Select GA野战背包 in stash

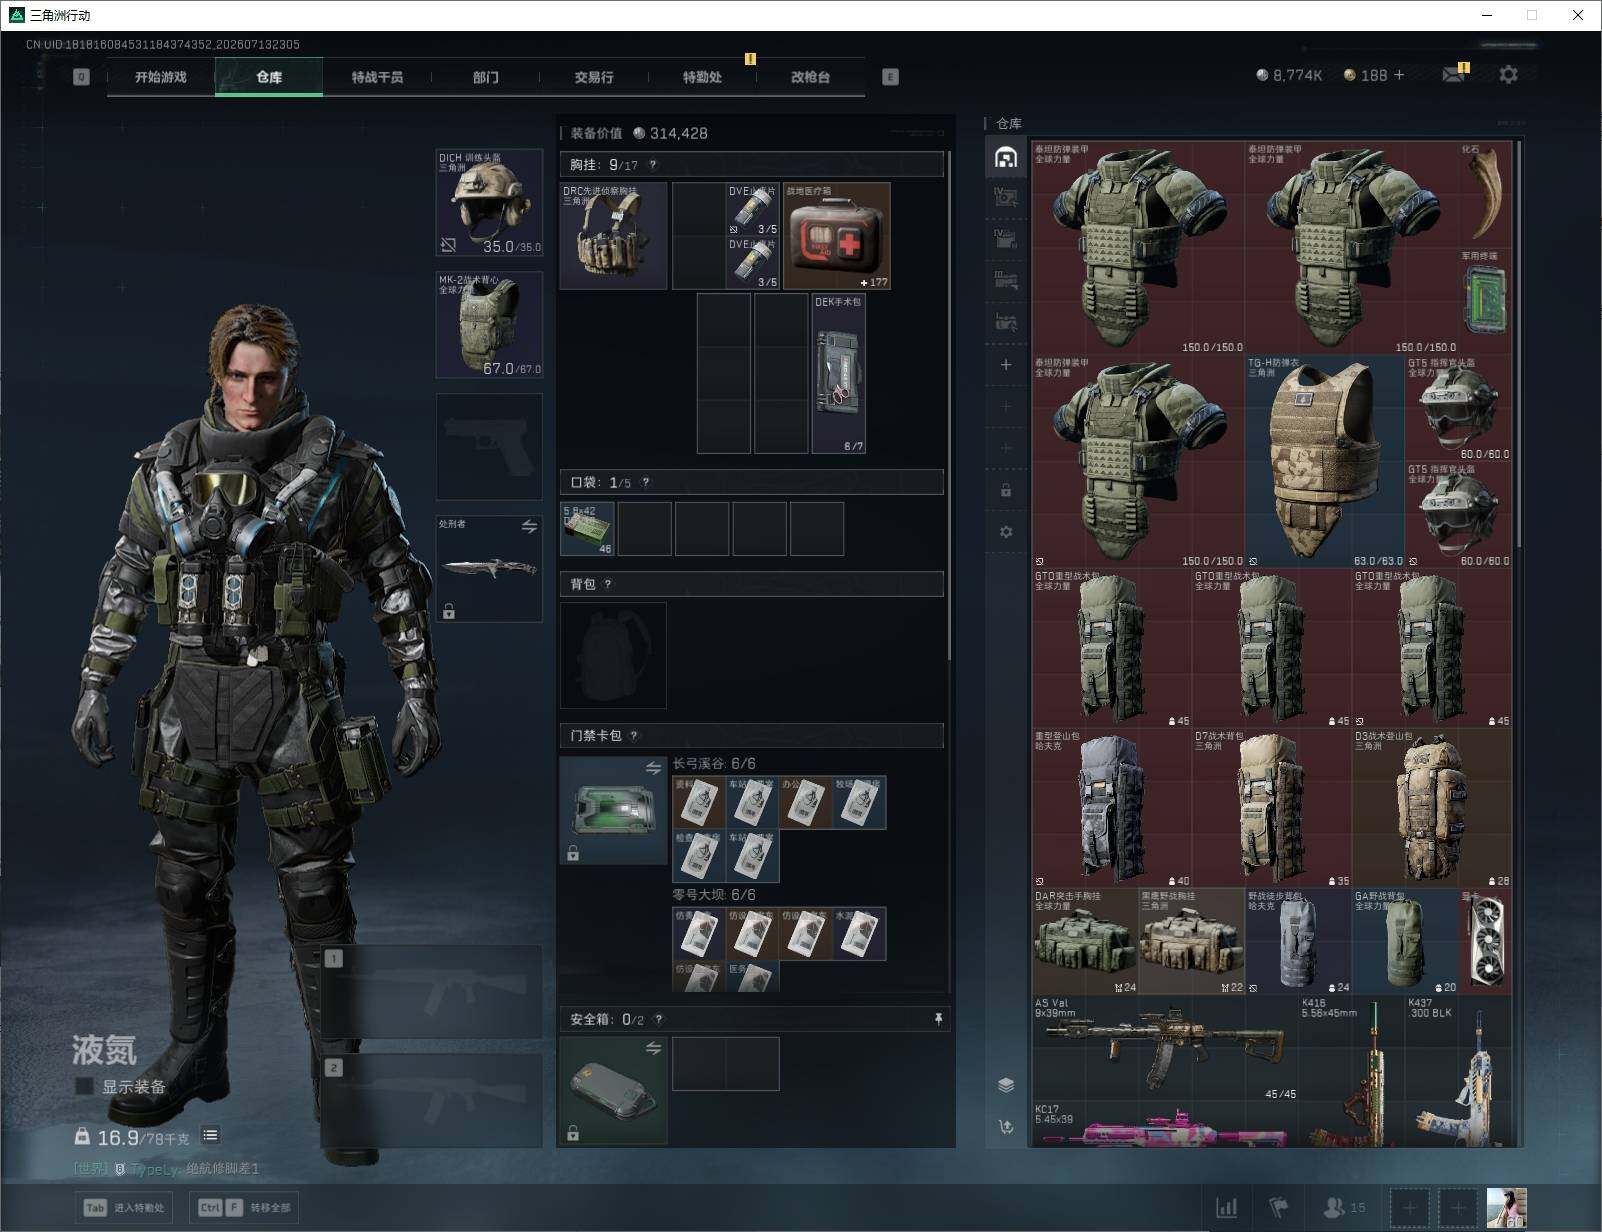click(1405, 942)
